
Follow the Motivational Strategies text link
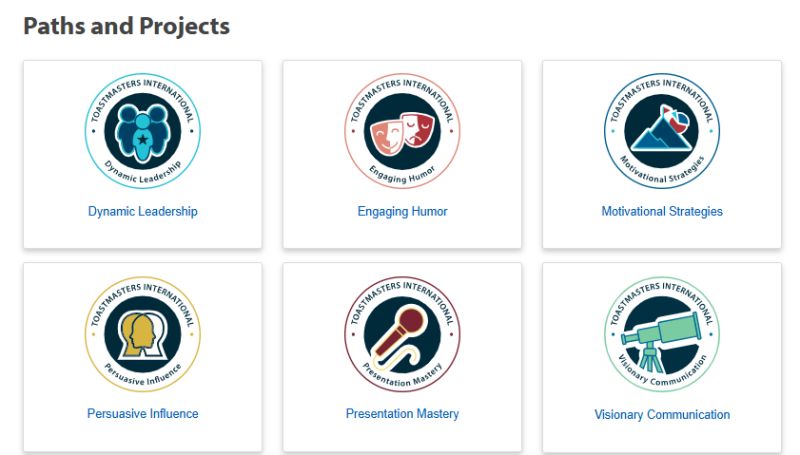[662, 211]
